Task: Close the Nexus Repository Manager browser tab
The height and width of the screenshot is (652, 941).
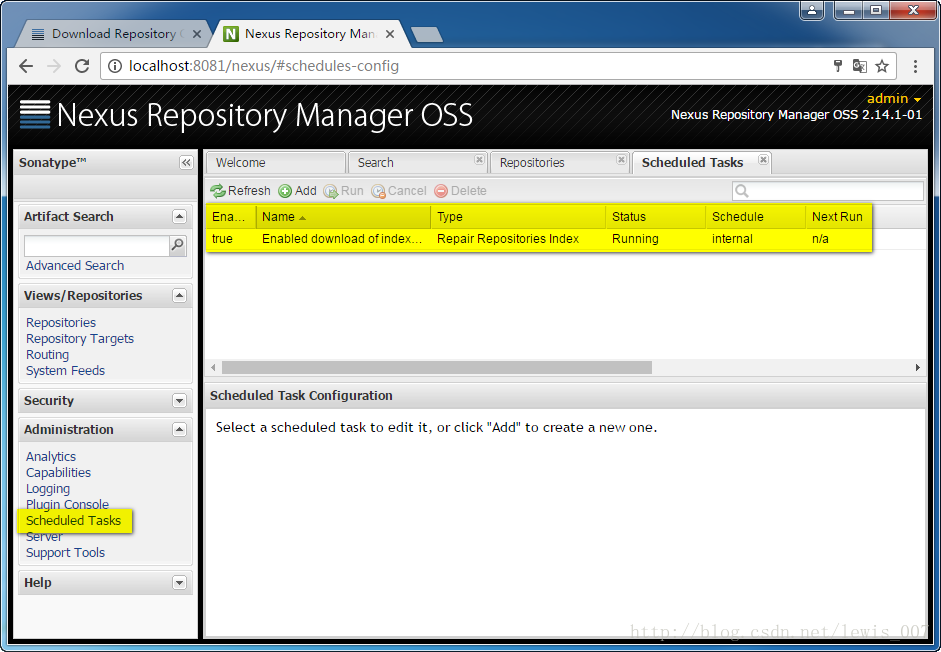Action: pyautogui.click(x=389, y=34)
